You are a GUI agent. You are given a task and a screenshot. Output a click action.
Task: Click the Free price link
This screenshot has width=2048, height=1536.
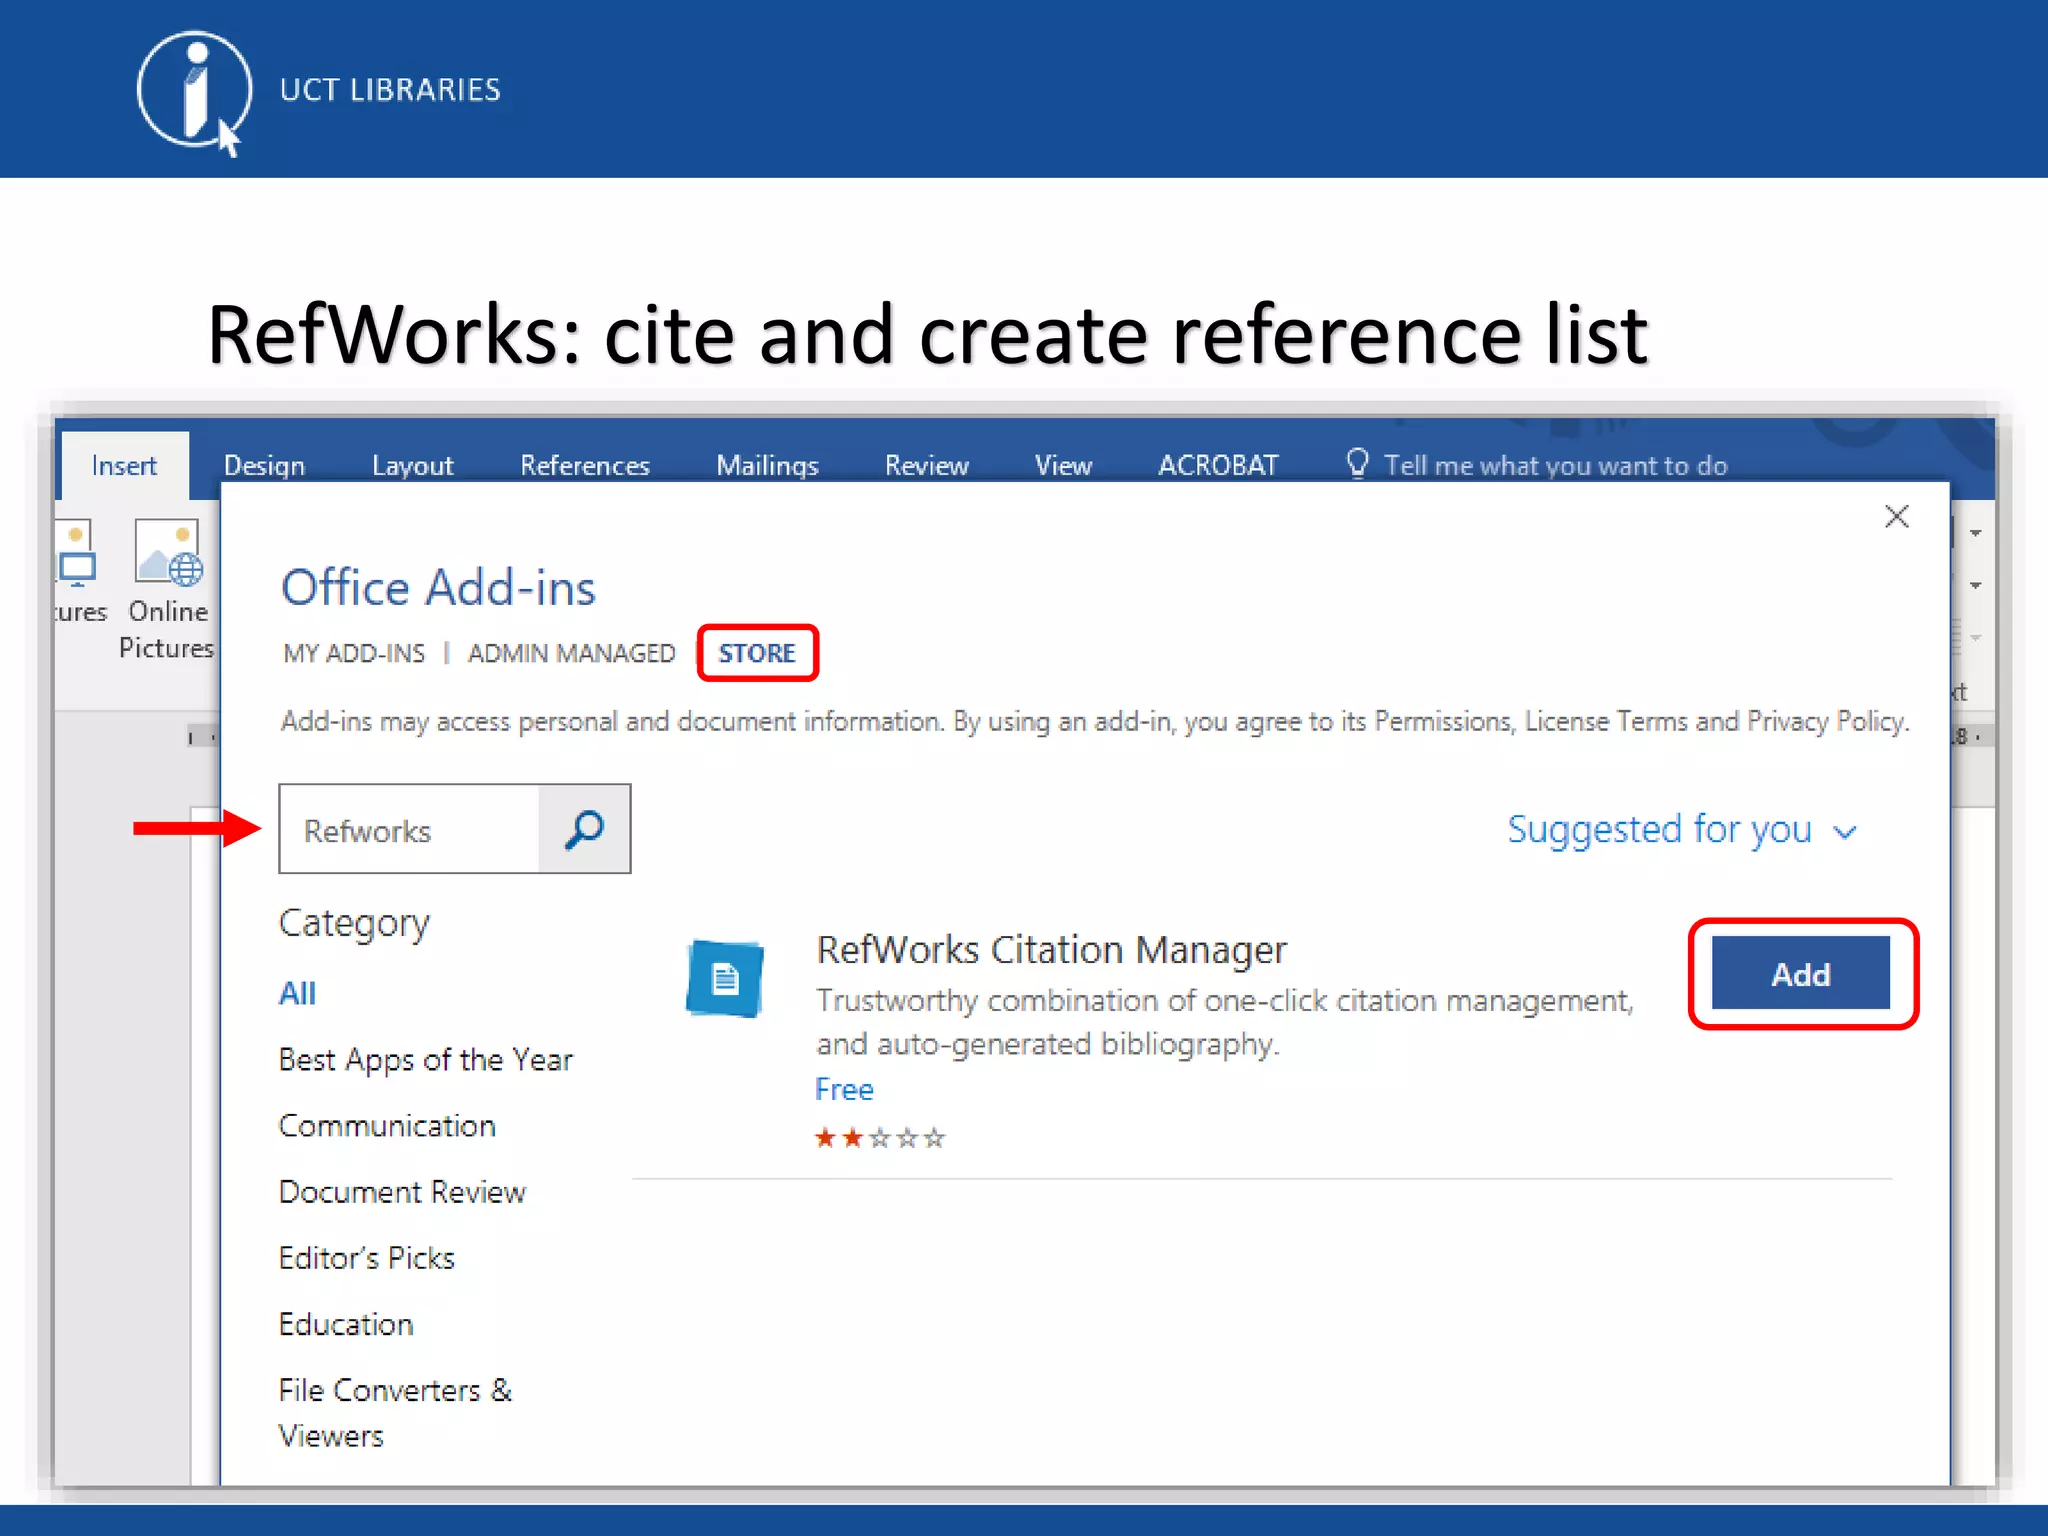[x=844, y=1089]
